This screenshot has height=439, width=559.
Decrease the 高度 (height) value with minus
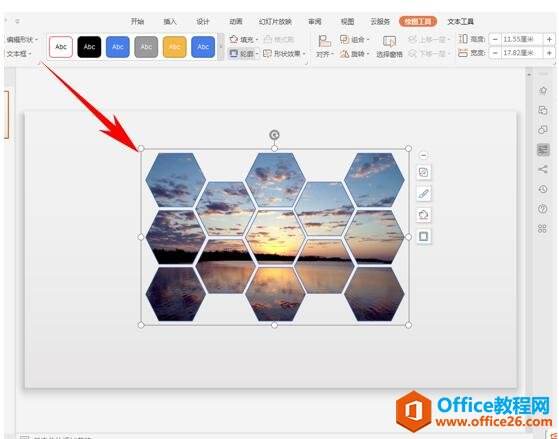coord(495,39)
